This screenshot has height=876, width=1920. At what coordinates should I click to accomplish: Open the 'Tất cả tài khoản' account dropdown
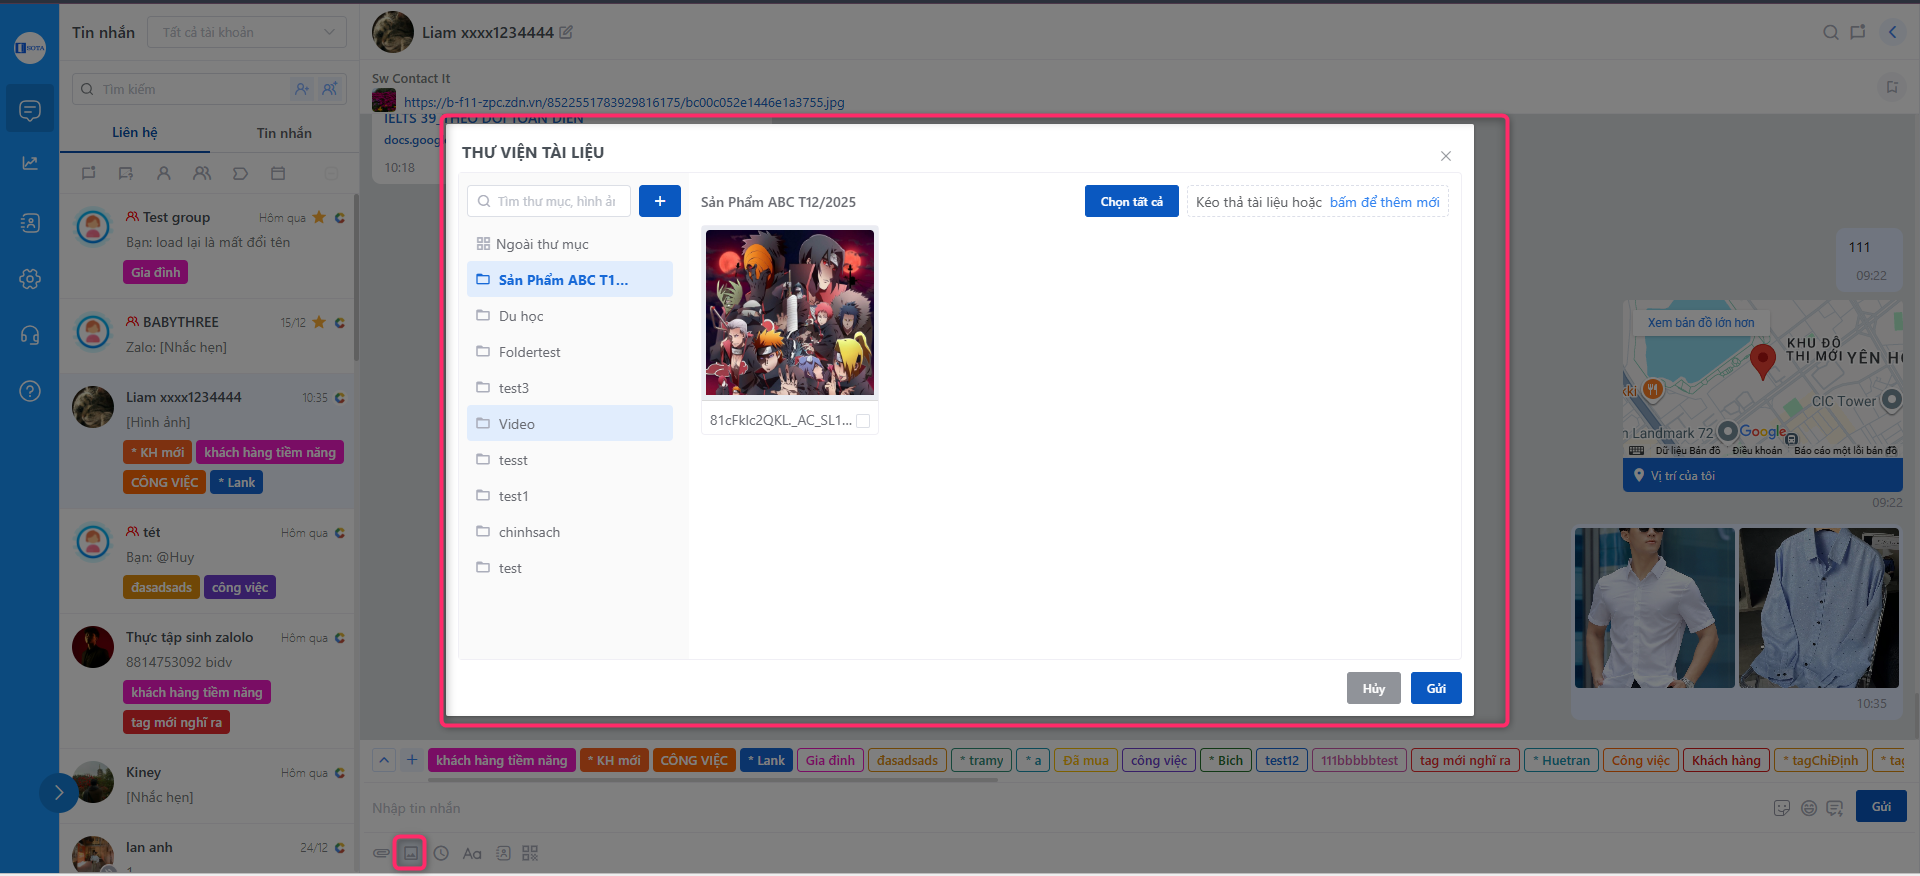click(x=247, y=32)
